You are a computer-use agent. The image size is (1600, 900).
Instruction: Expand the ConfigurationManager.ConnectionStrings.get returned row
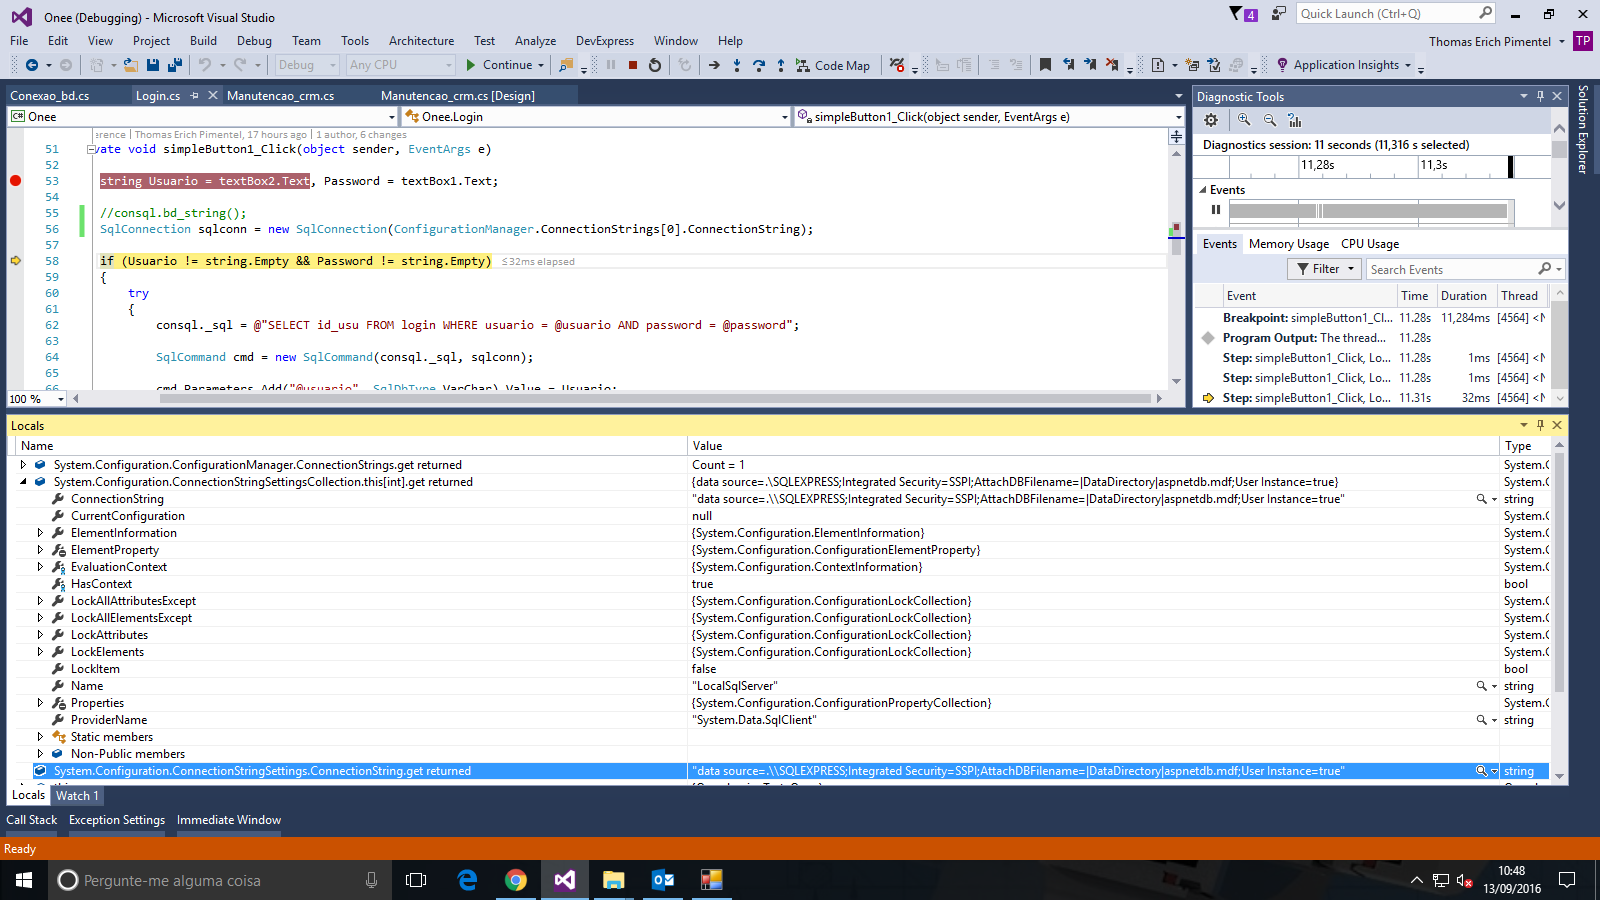pos(23,465)
